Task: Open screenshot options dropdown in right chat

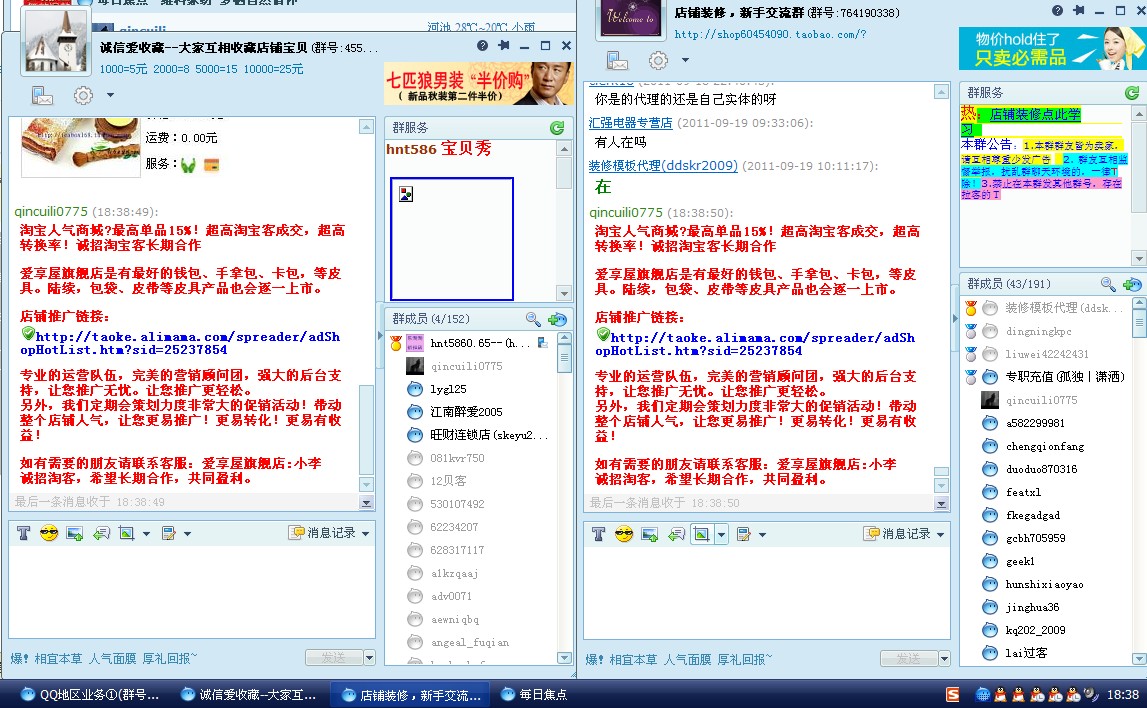Action: (x=721, y=535)
